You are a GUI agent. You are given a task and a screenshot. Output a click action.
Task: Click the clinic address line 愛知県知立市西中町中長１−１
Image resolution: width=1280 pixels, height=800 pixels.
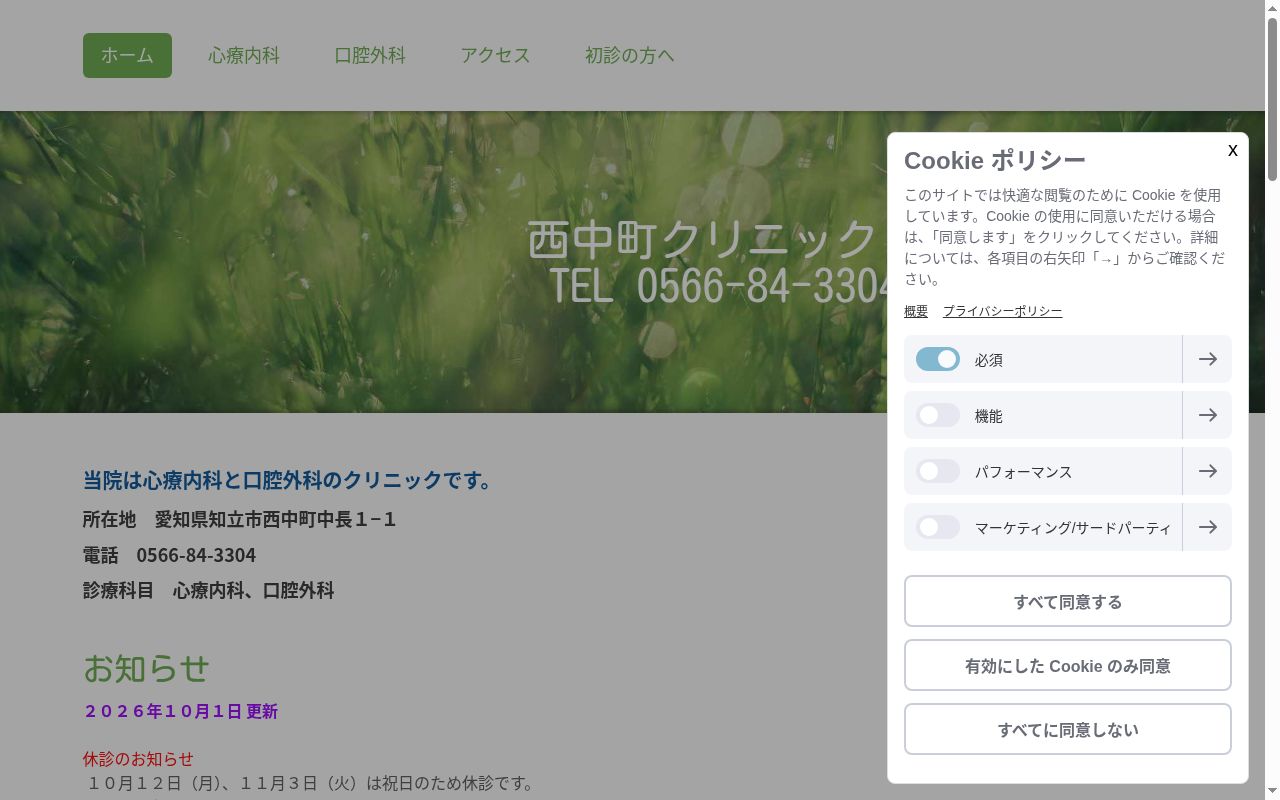pyautogui.click(x=240, y=519)
